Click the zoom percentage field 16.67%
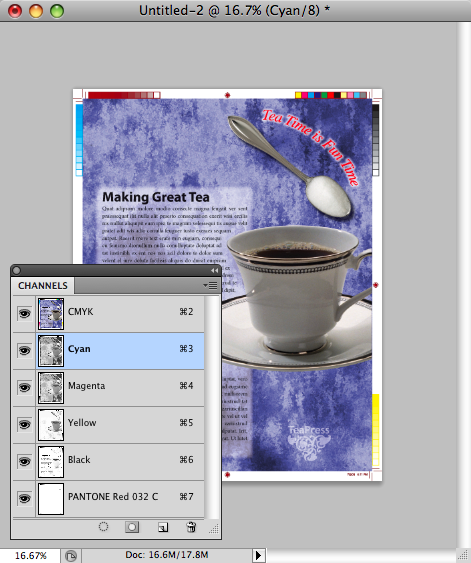Image resolution: width=471 pixels, height=563 pixels. (x=31, y=555)
